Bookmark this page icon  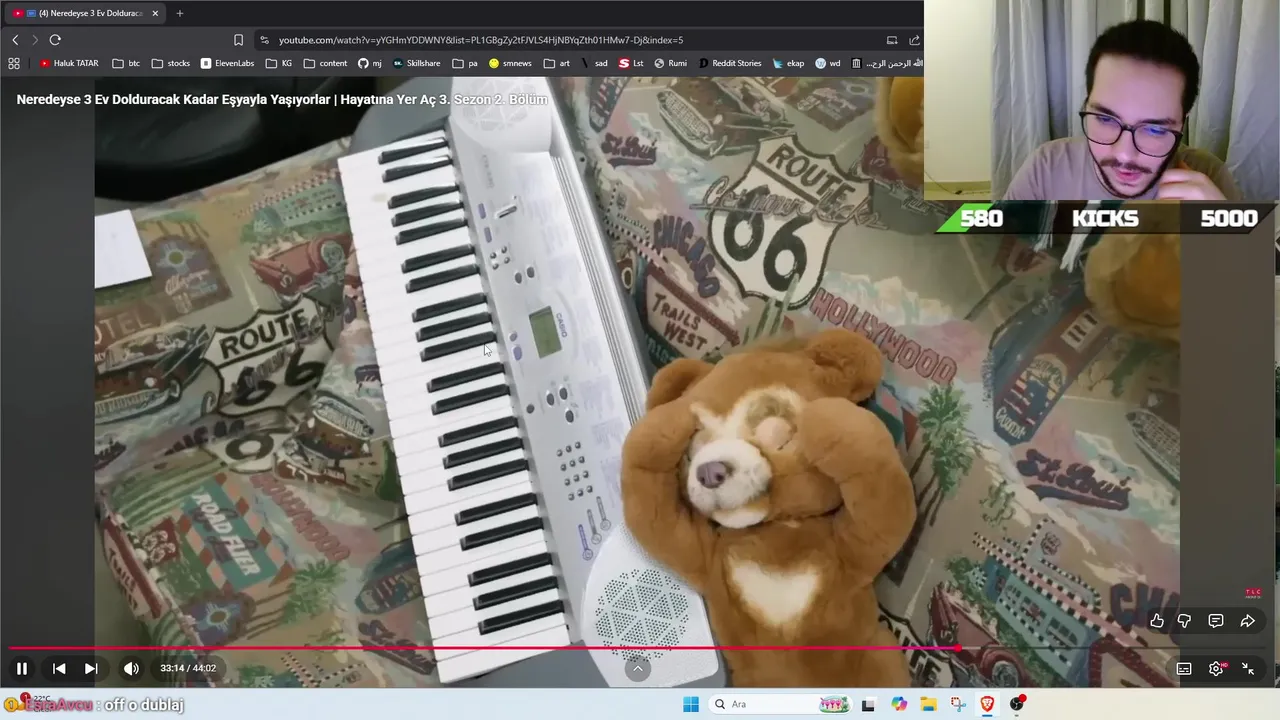[238, 40]
